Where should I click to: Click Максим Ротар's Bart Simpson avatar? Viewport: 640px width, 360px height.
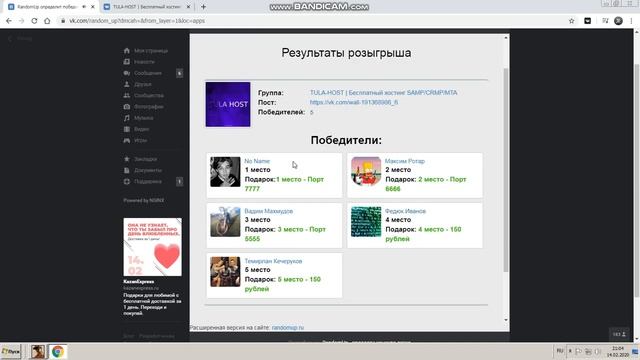point(366,172)
